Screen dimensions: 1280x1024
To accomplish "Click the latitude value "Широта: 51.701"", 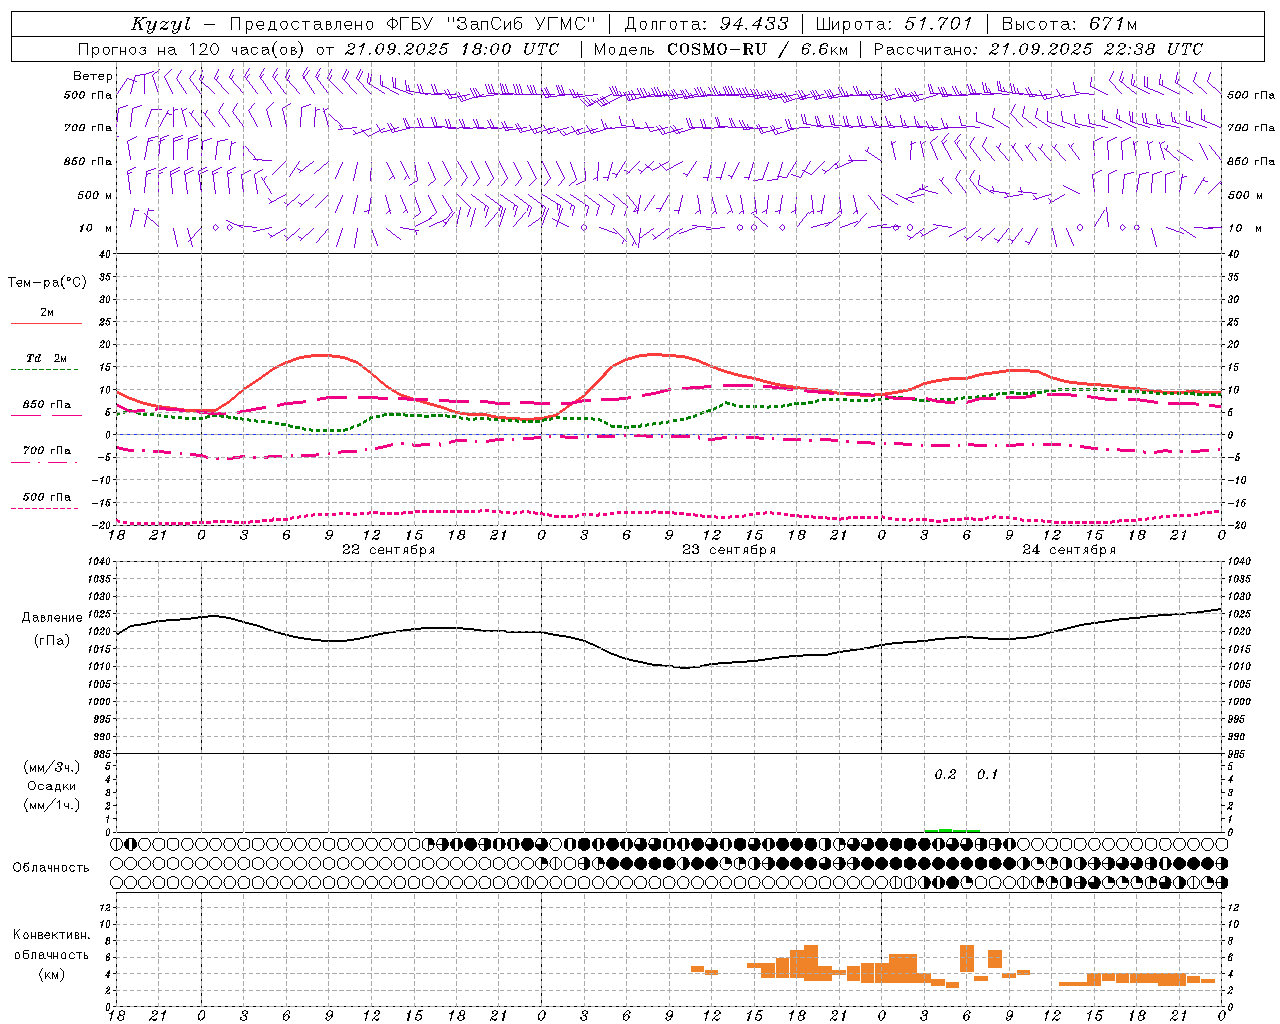I will click(894, 24).
